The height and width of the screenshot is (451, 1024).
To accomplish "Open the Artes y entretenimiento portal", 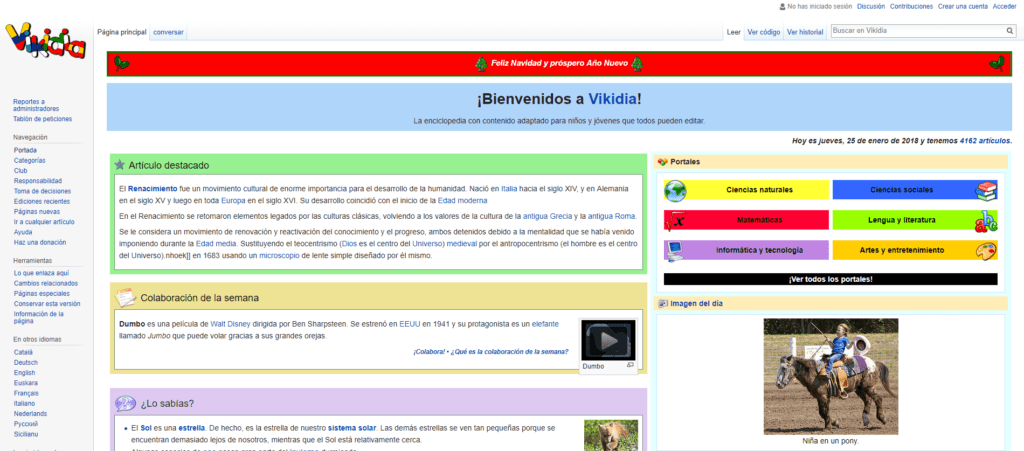I will pyautogui.click(x=901, y=250).
